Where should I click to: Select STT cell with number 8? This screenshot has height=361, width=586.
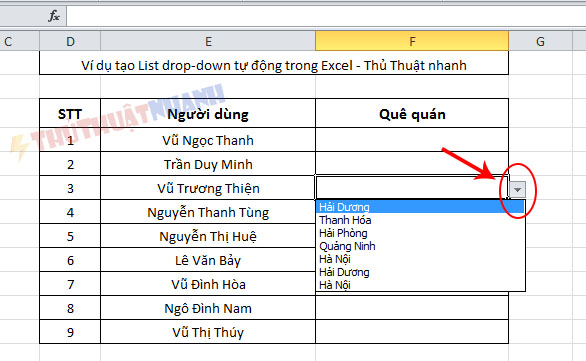tap(70, 308)
